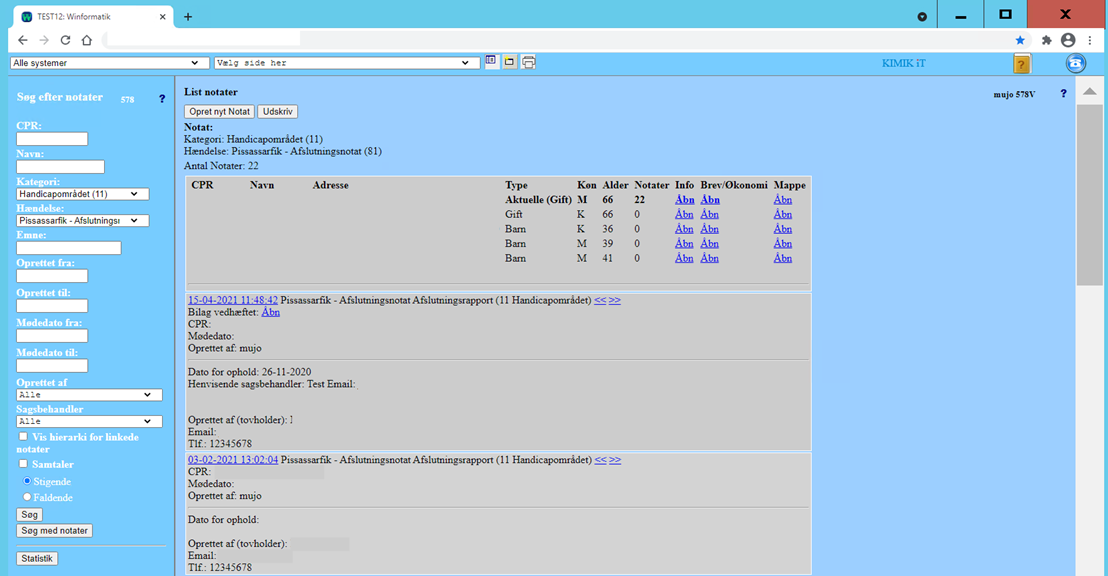Viewport: 1108px width, 576px height.
Task: Open the browser extensions puzzle icon
Action: coord(1047,40)
